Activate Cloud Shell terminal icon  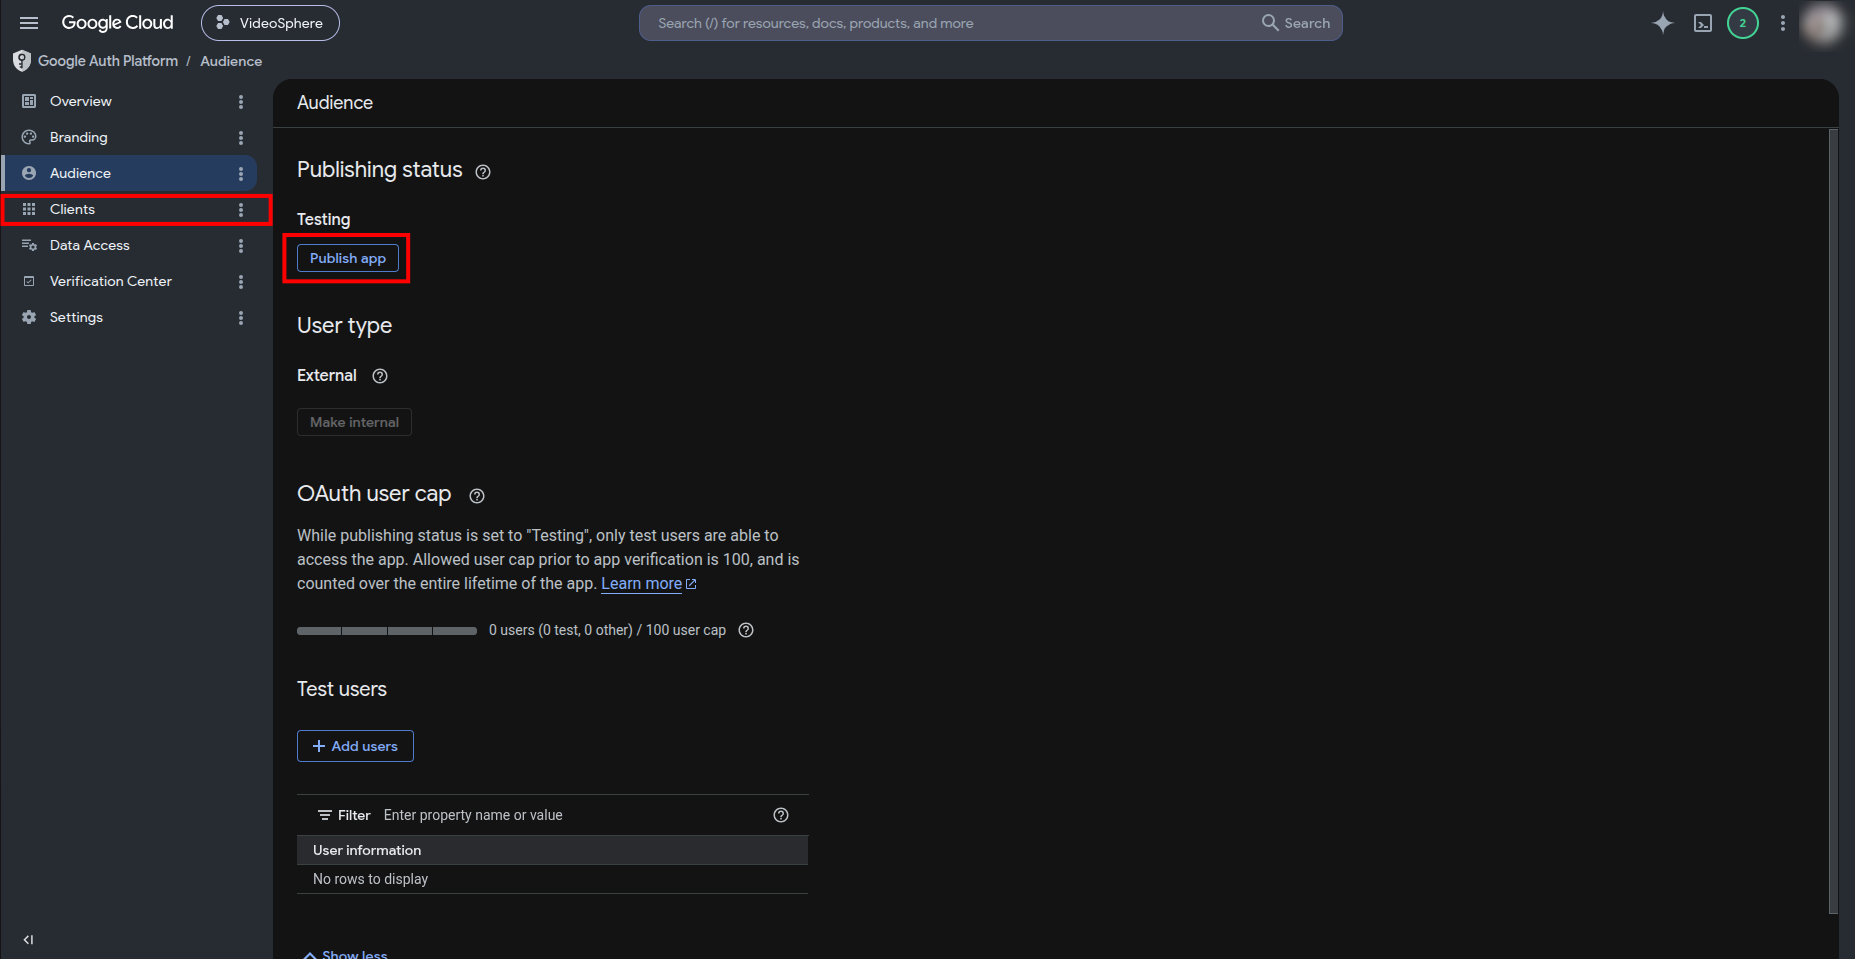(1703, 23)
